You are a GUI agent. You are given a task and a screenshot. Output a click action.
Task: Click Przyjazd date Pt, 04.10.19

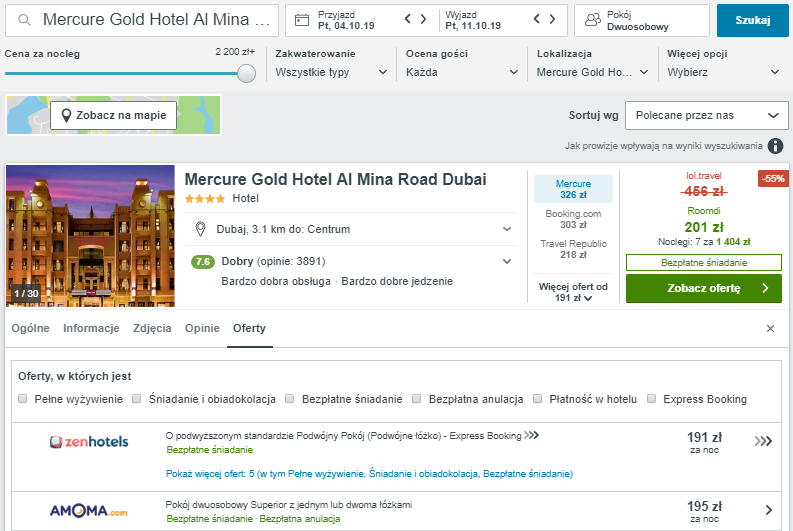pos(346,21)
